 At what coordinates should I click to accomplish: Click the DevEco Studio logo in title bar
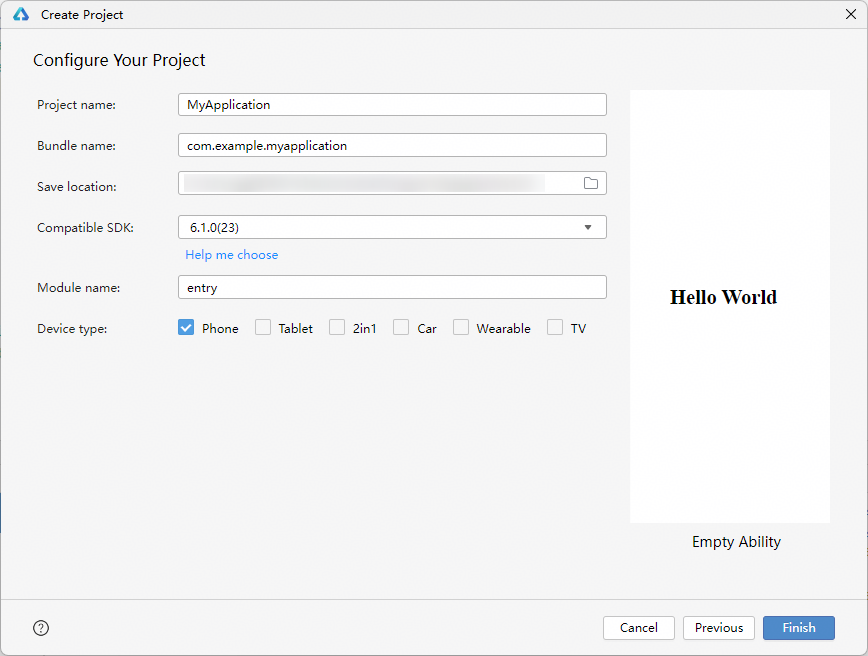[20, 15]
